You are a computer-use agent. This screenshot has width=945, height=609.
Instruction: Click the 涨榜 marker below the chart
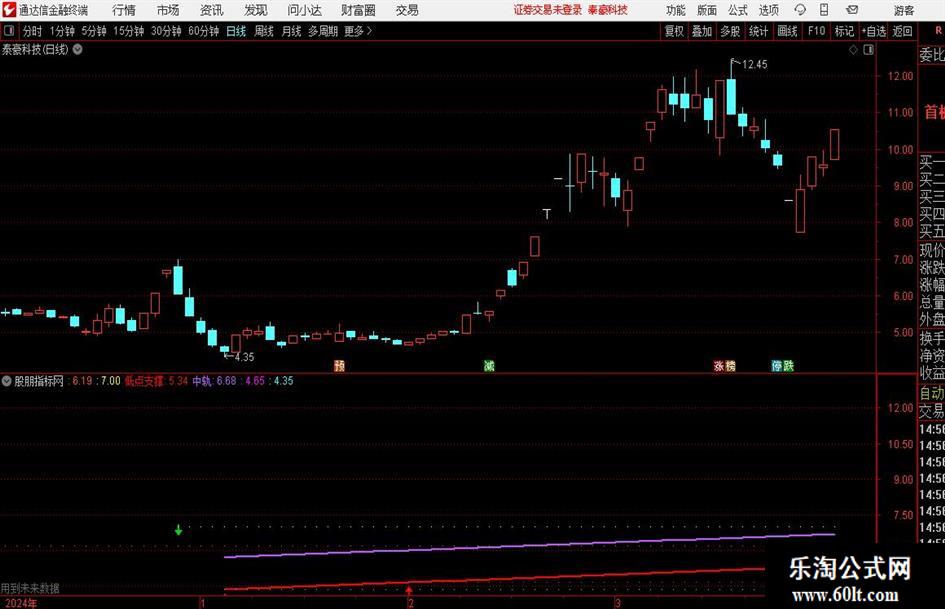point(724,365)
